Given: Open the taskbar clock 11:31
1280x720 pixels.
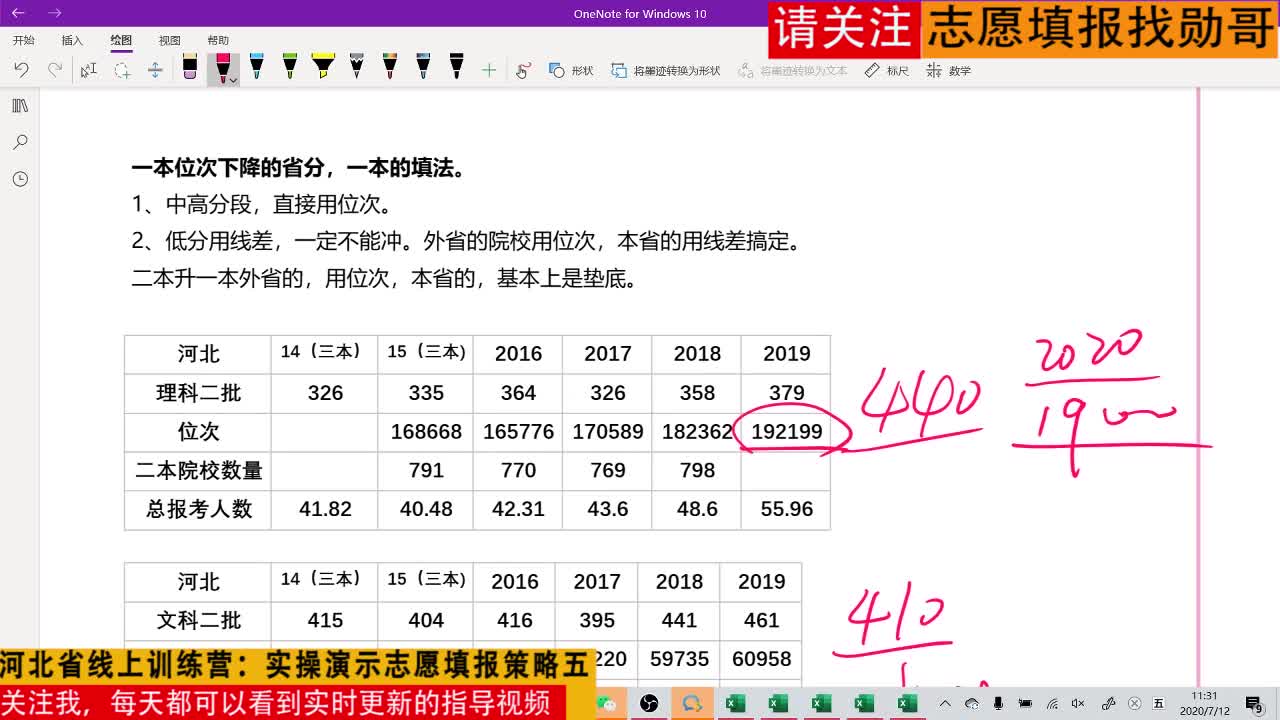Looking at the screenshot, I should (x=1204, y=704).
